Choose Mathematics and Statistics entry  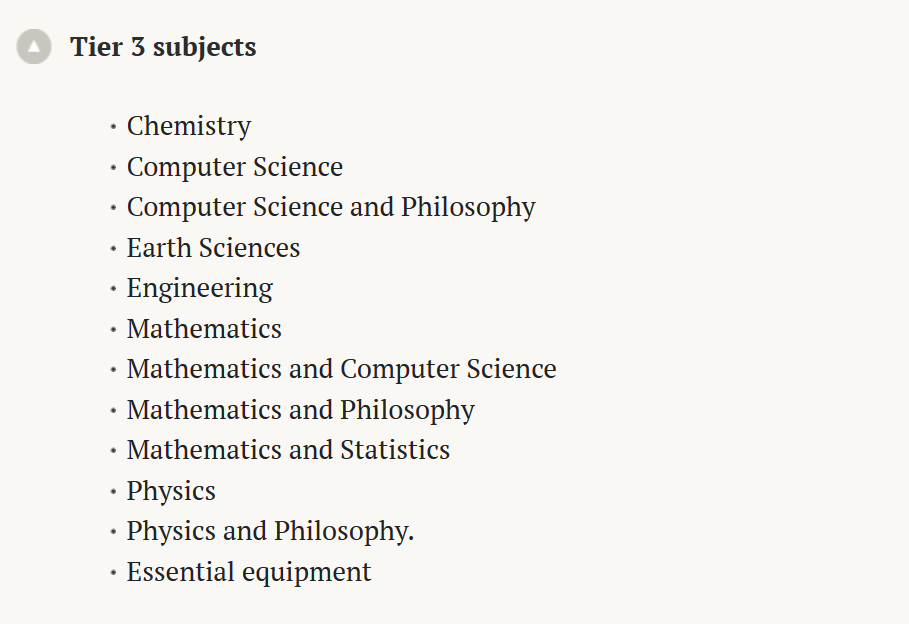[x=288, y=450]
